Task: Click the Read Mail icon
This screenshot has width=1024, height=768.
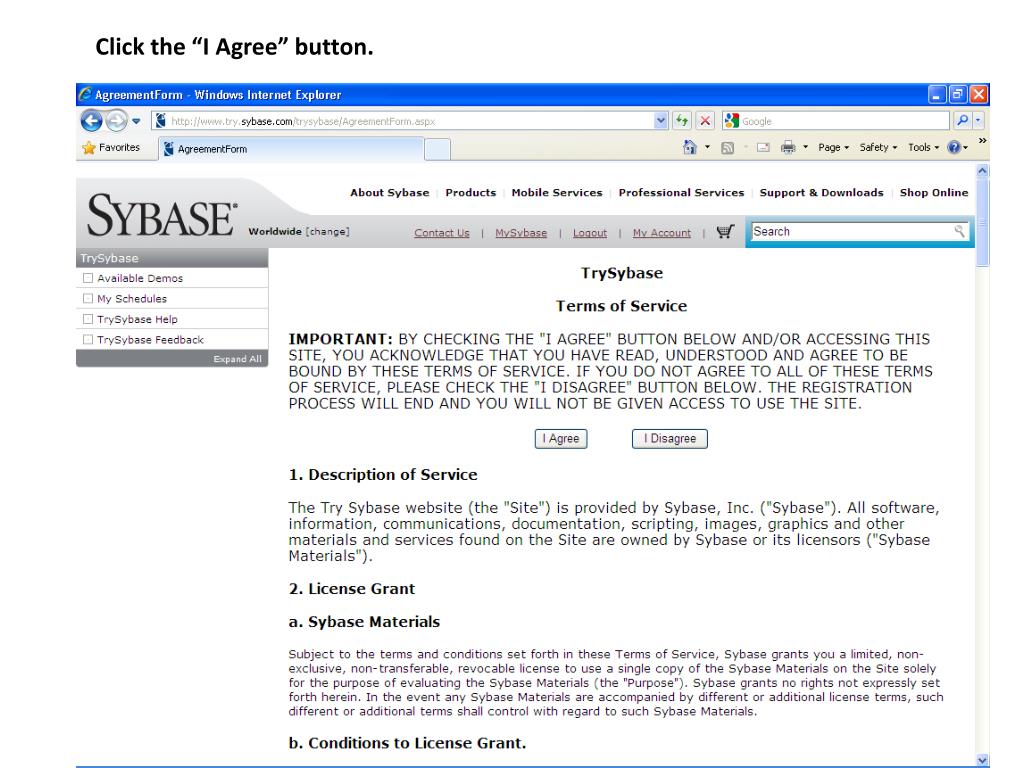Action: [x=763, y=148]
